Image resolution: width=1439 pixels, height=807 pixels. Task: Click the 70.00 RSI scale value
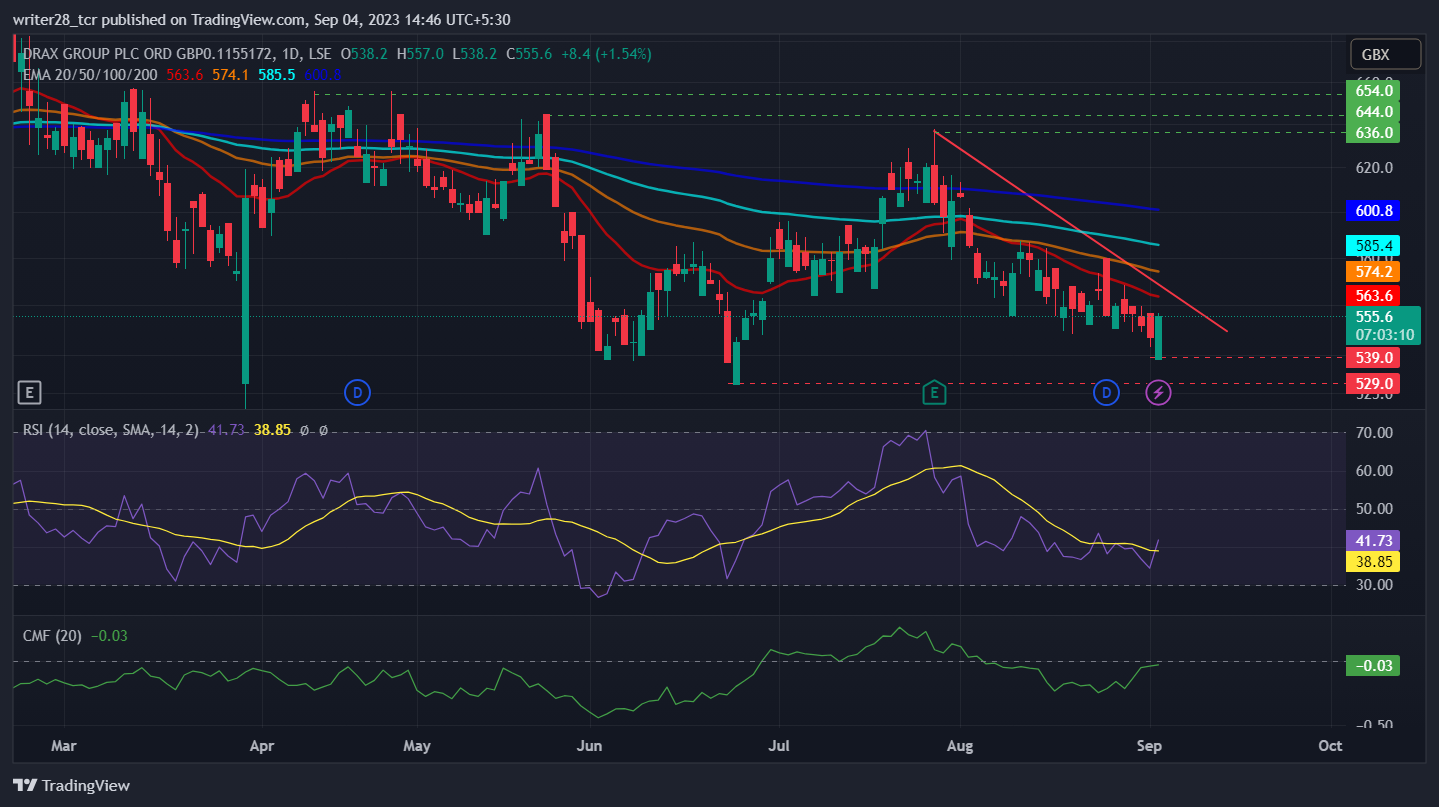pos(1373,433)
